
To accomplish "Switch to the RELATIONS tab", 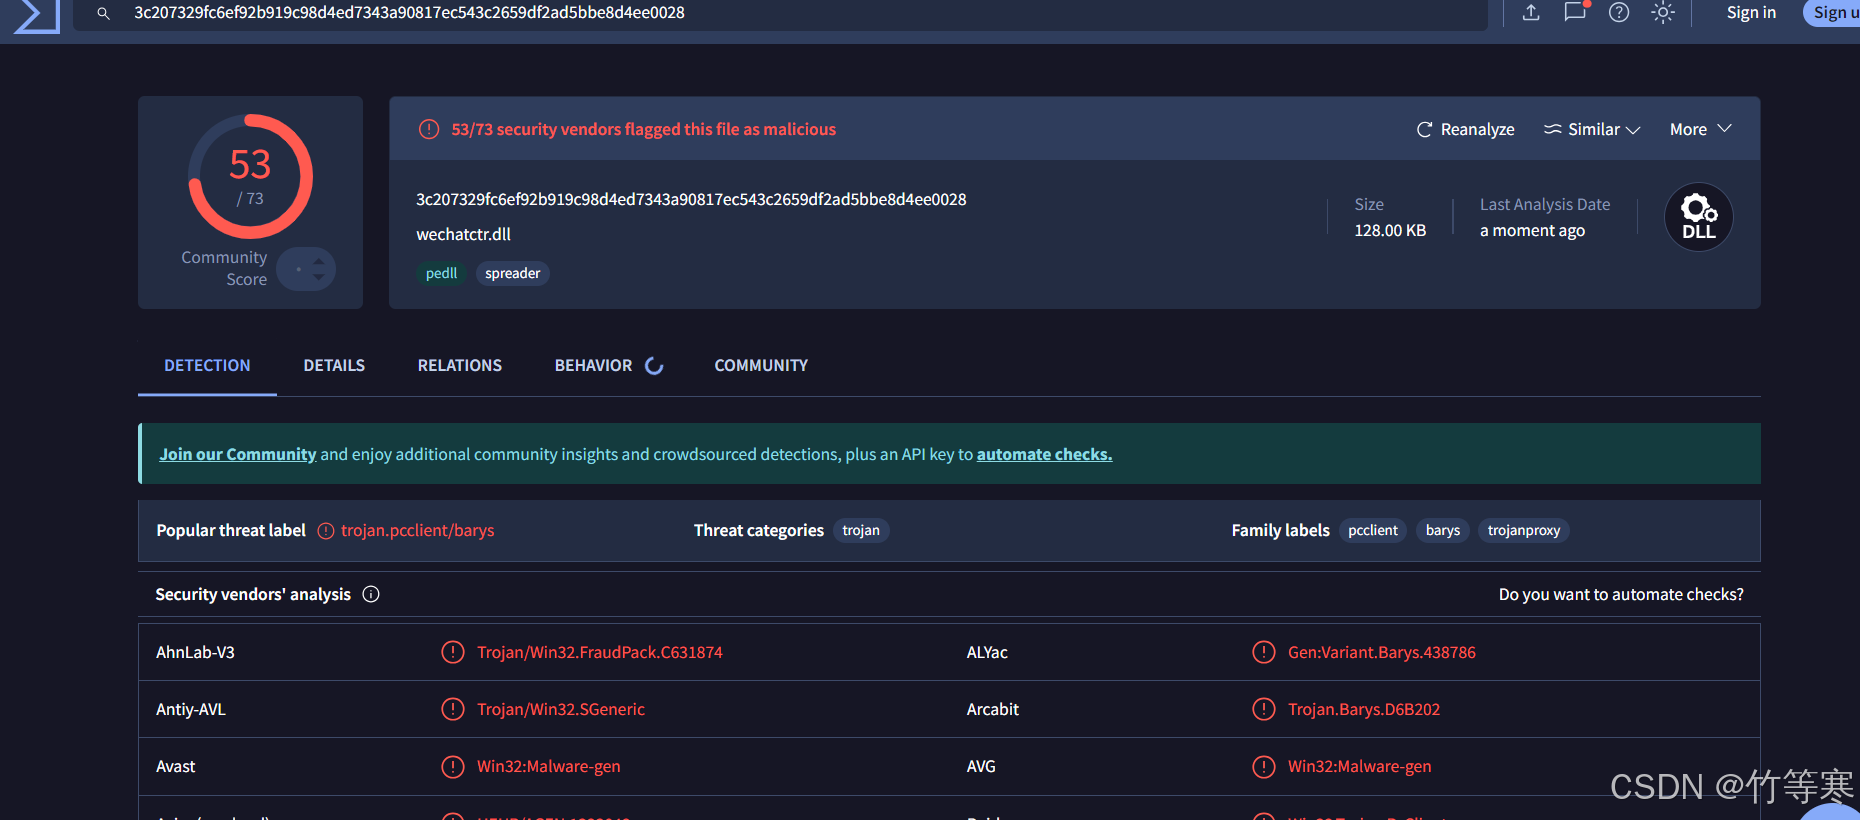I will click(x=460, y=366).
